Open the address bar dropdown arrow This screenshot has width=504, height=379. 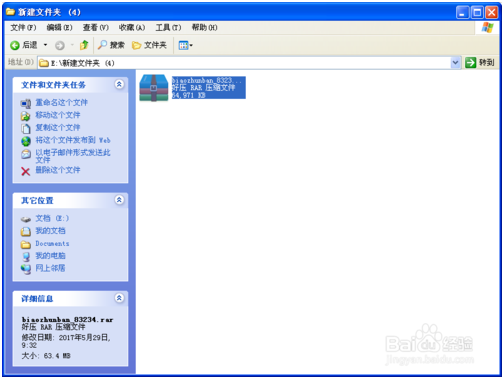pos(455,63)
